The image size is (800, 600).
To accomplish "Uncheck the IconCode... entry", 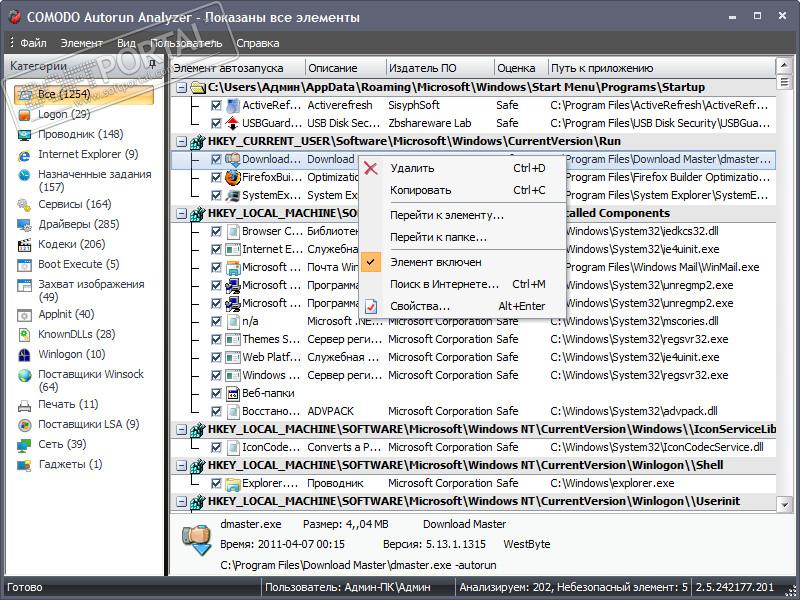I will click(x=216, y=447).
